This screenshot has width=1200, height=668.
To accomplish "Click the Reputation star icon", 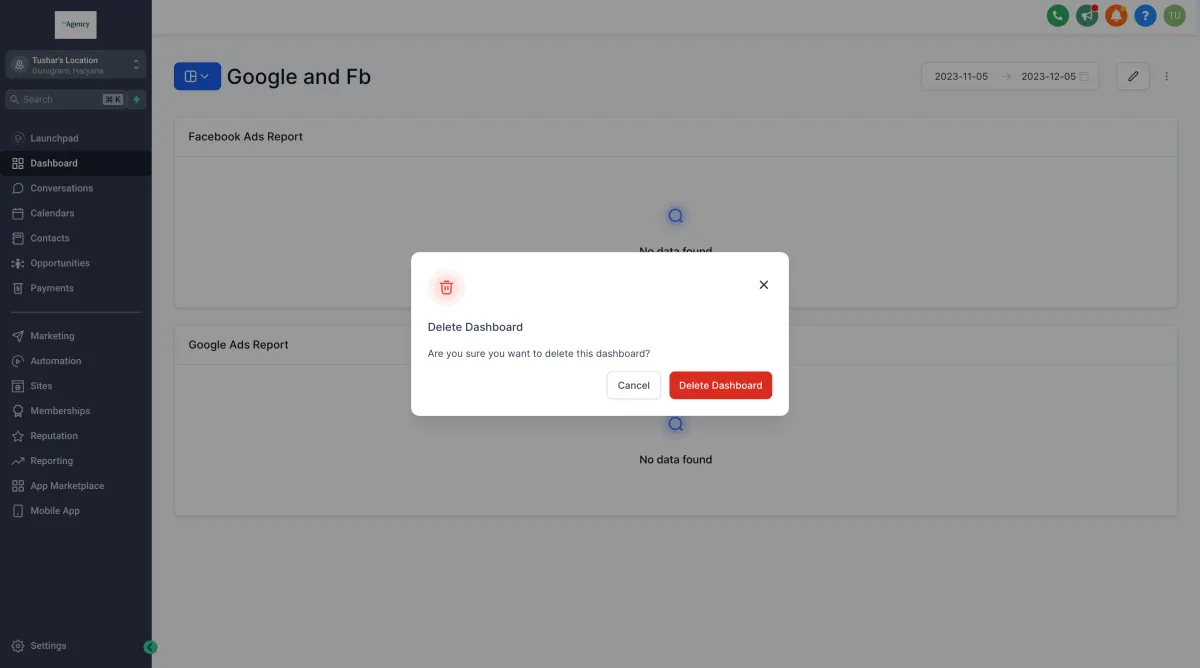I will [x=18, y=436].
